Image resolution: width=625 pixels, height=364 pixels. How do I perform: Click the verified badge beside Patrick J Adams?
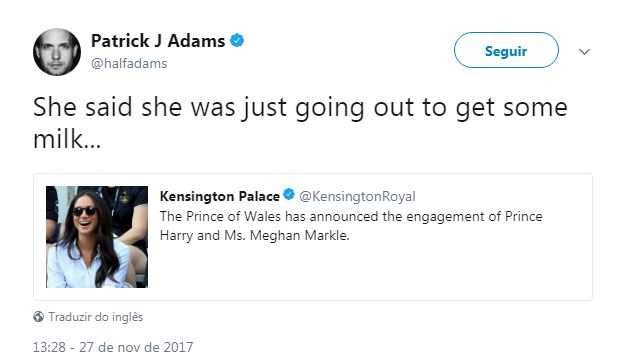click(x=237, y=41)
